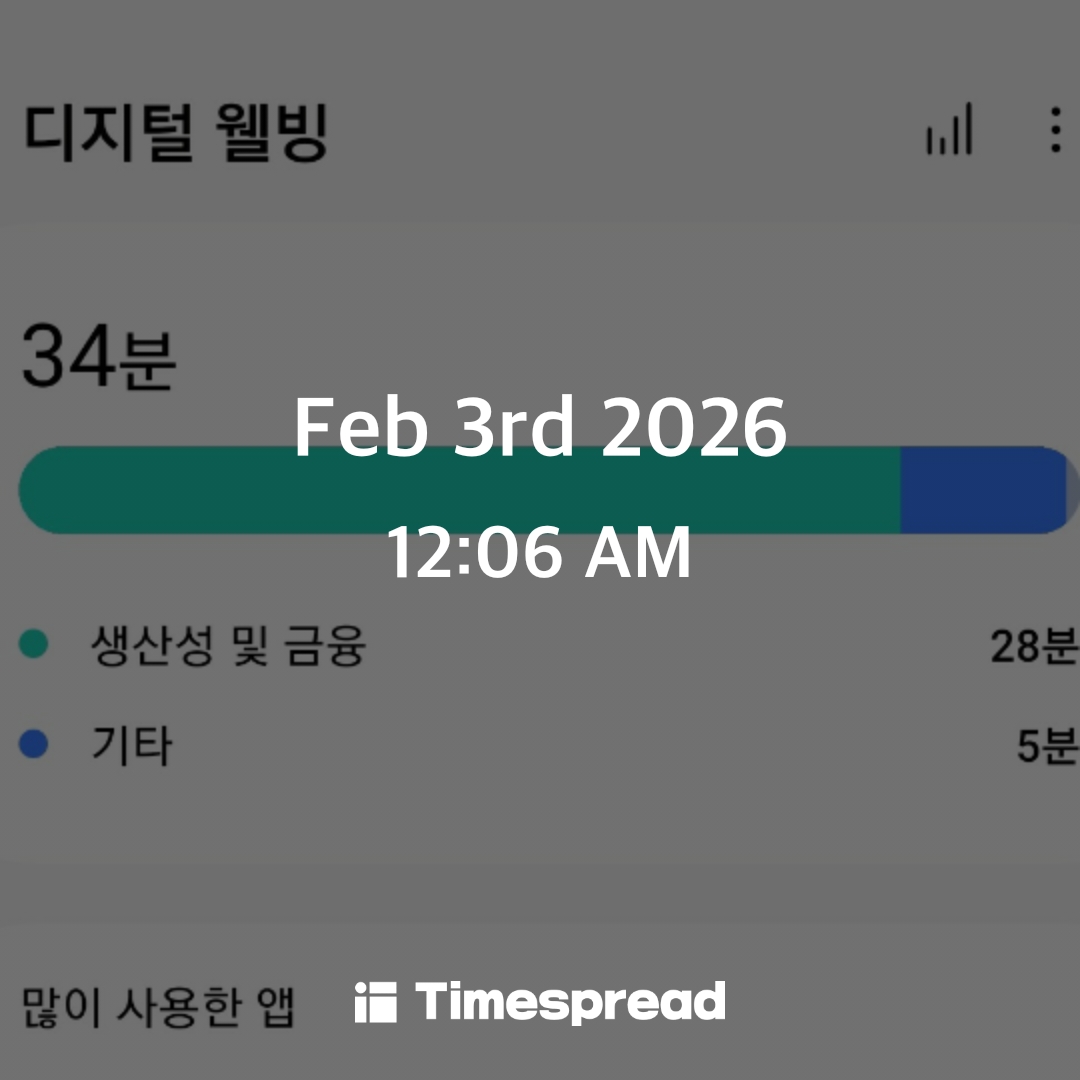
Task: Tap the 28분 usage value
Action: point(1033,647)
